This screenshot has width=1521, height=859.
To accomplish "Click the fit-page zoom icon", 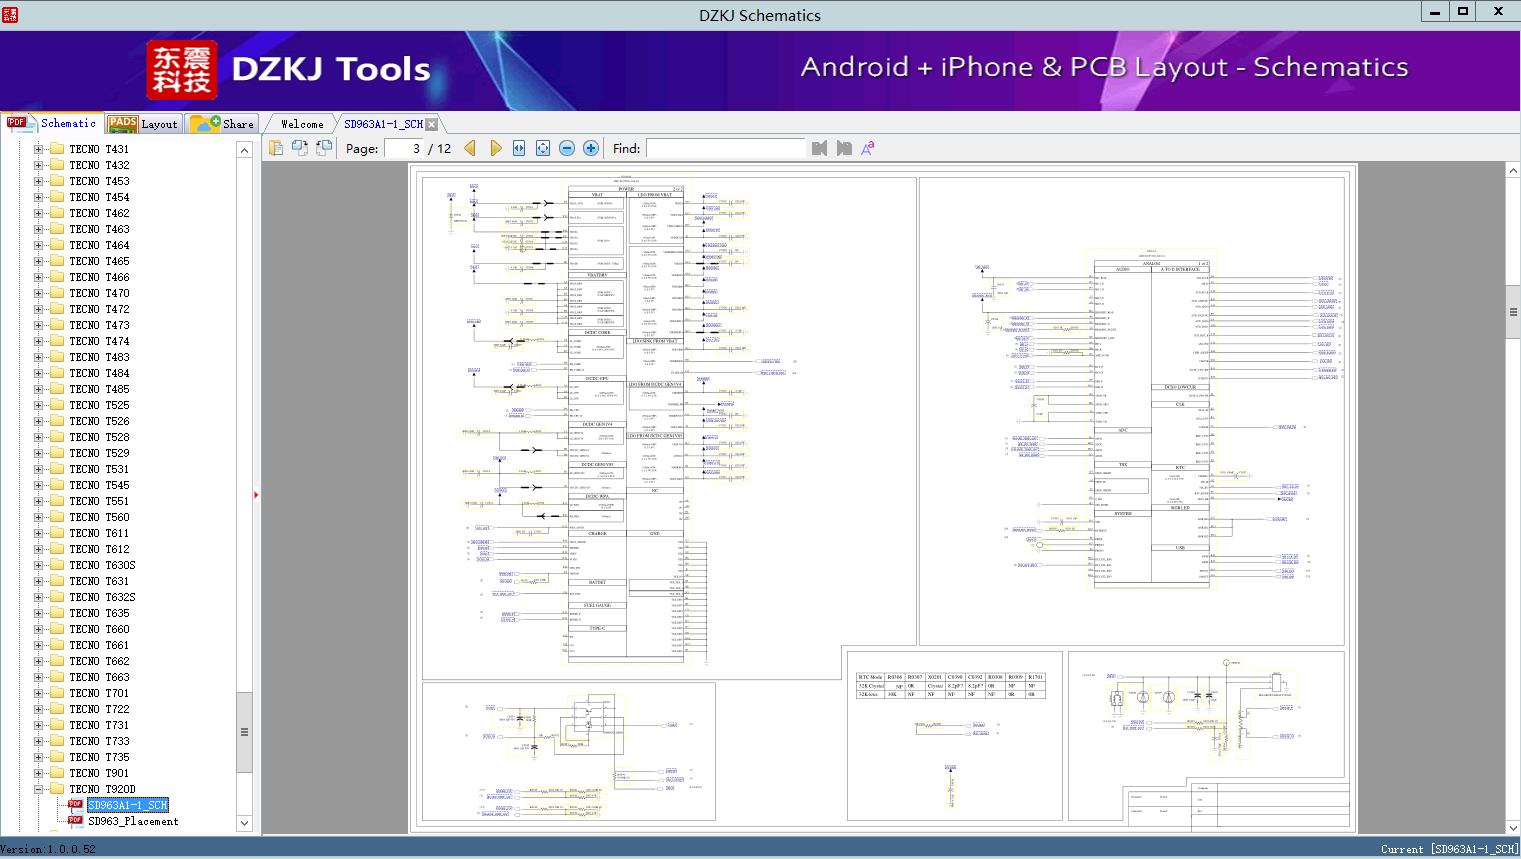I will 543,148.
